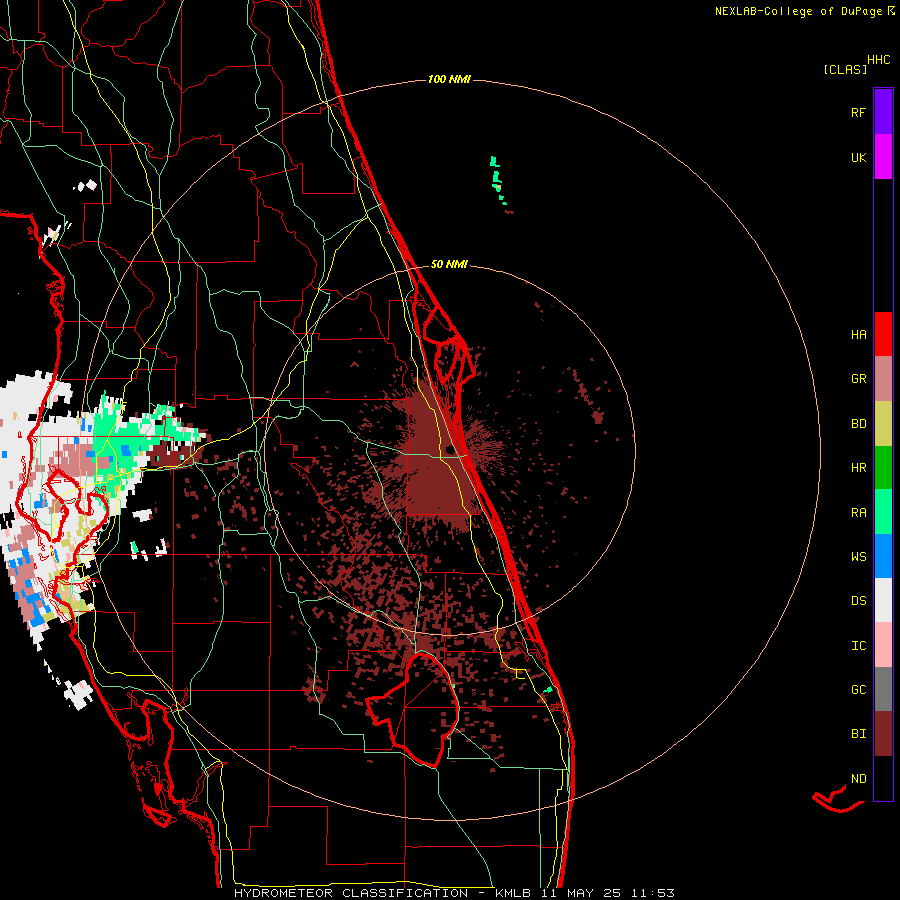Click the NEXLAB-College of DuPage credit text

(x=799, y=11)
